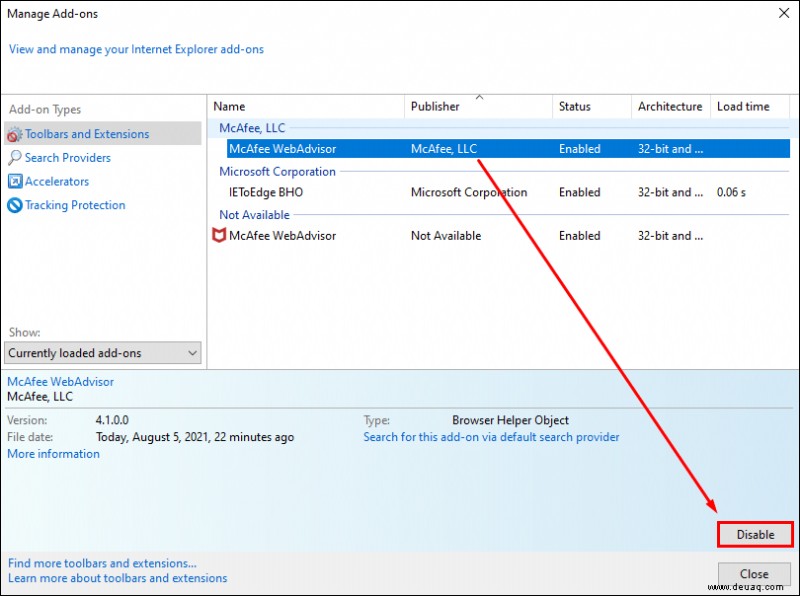Sort by Architecture column header
This screenshot has height=596, width=800.
[x=670, y=106]
